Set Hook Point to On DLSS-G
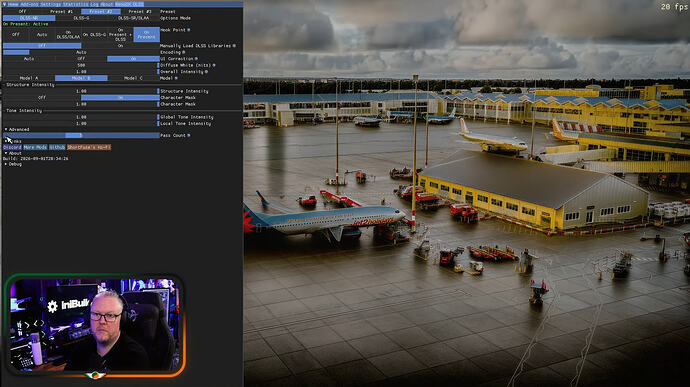This screenshot has height=387, width=690. [x=94, y=34]
